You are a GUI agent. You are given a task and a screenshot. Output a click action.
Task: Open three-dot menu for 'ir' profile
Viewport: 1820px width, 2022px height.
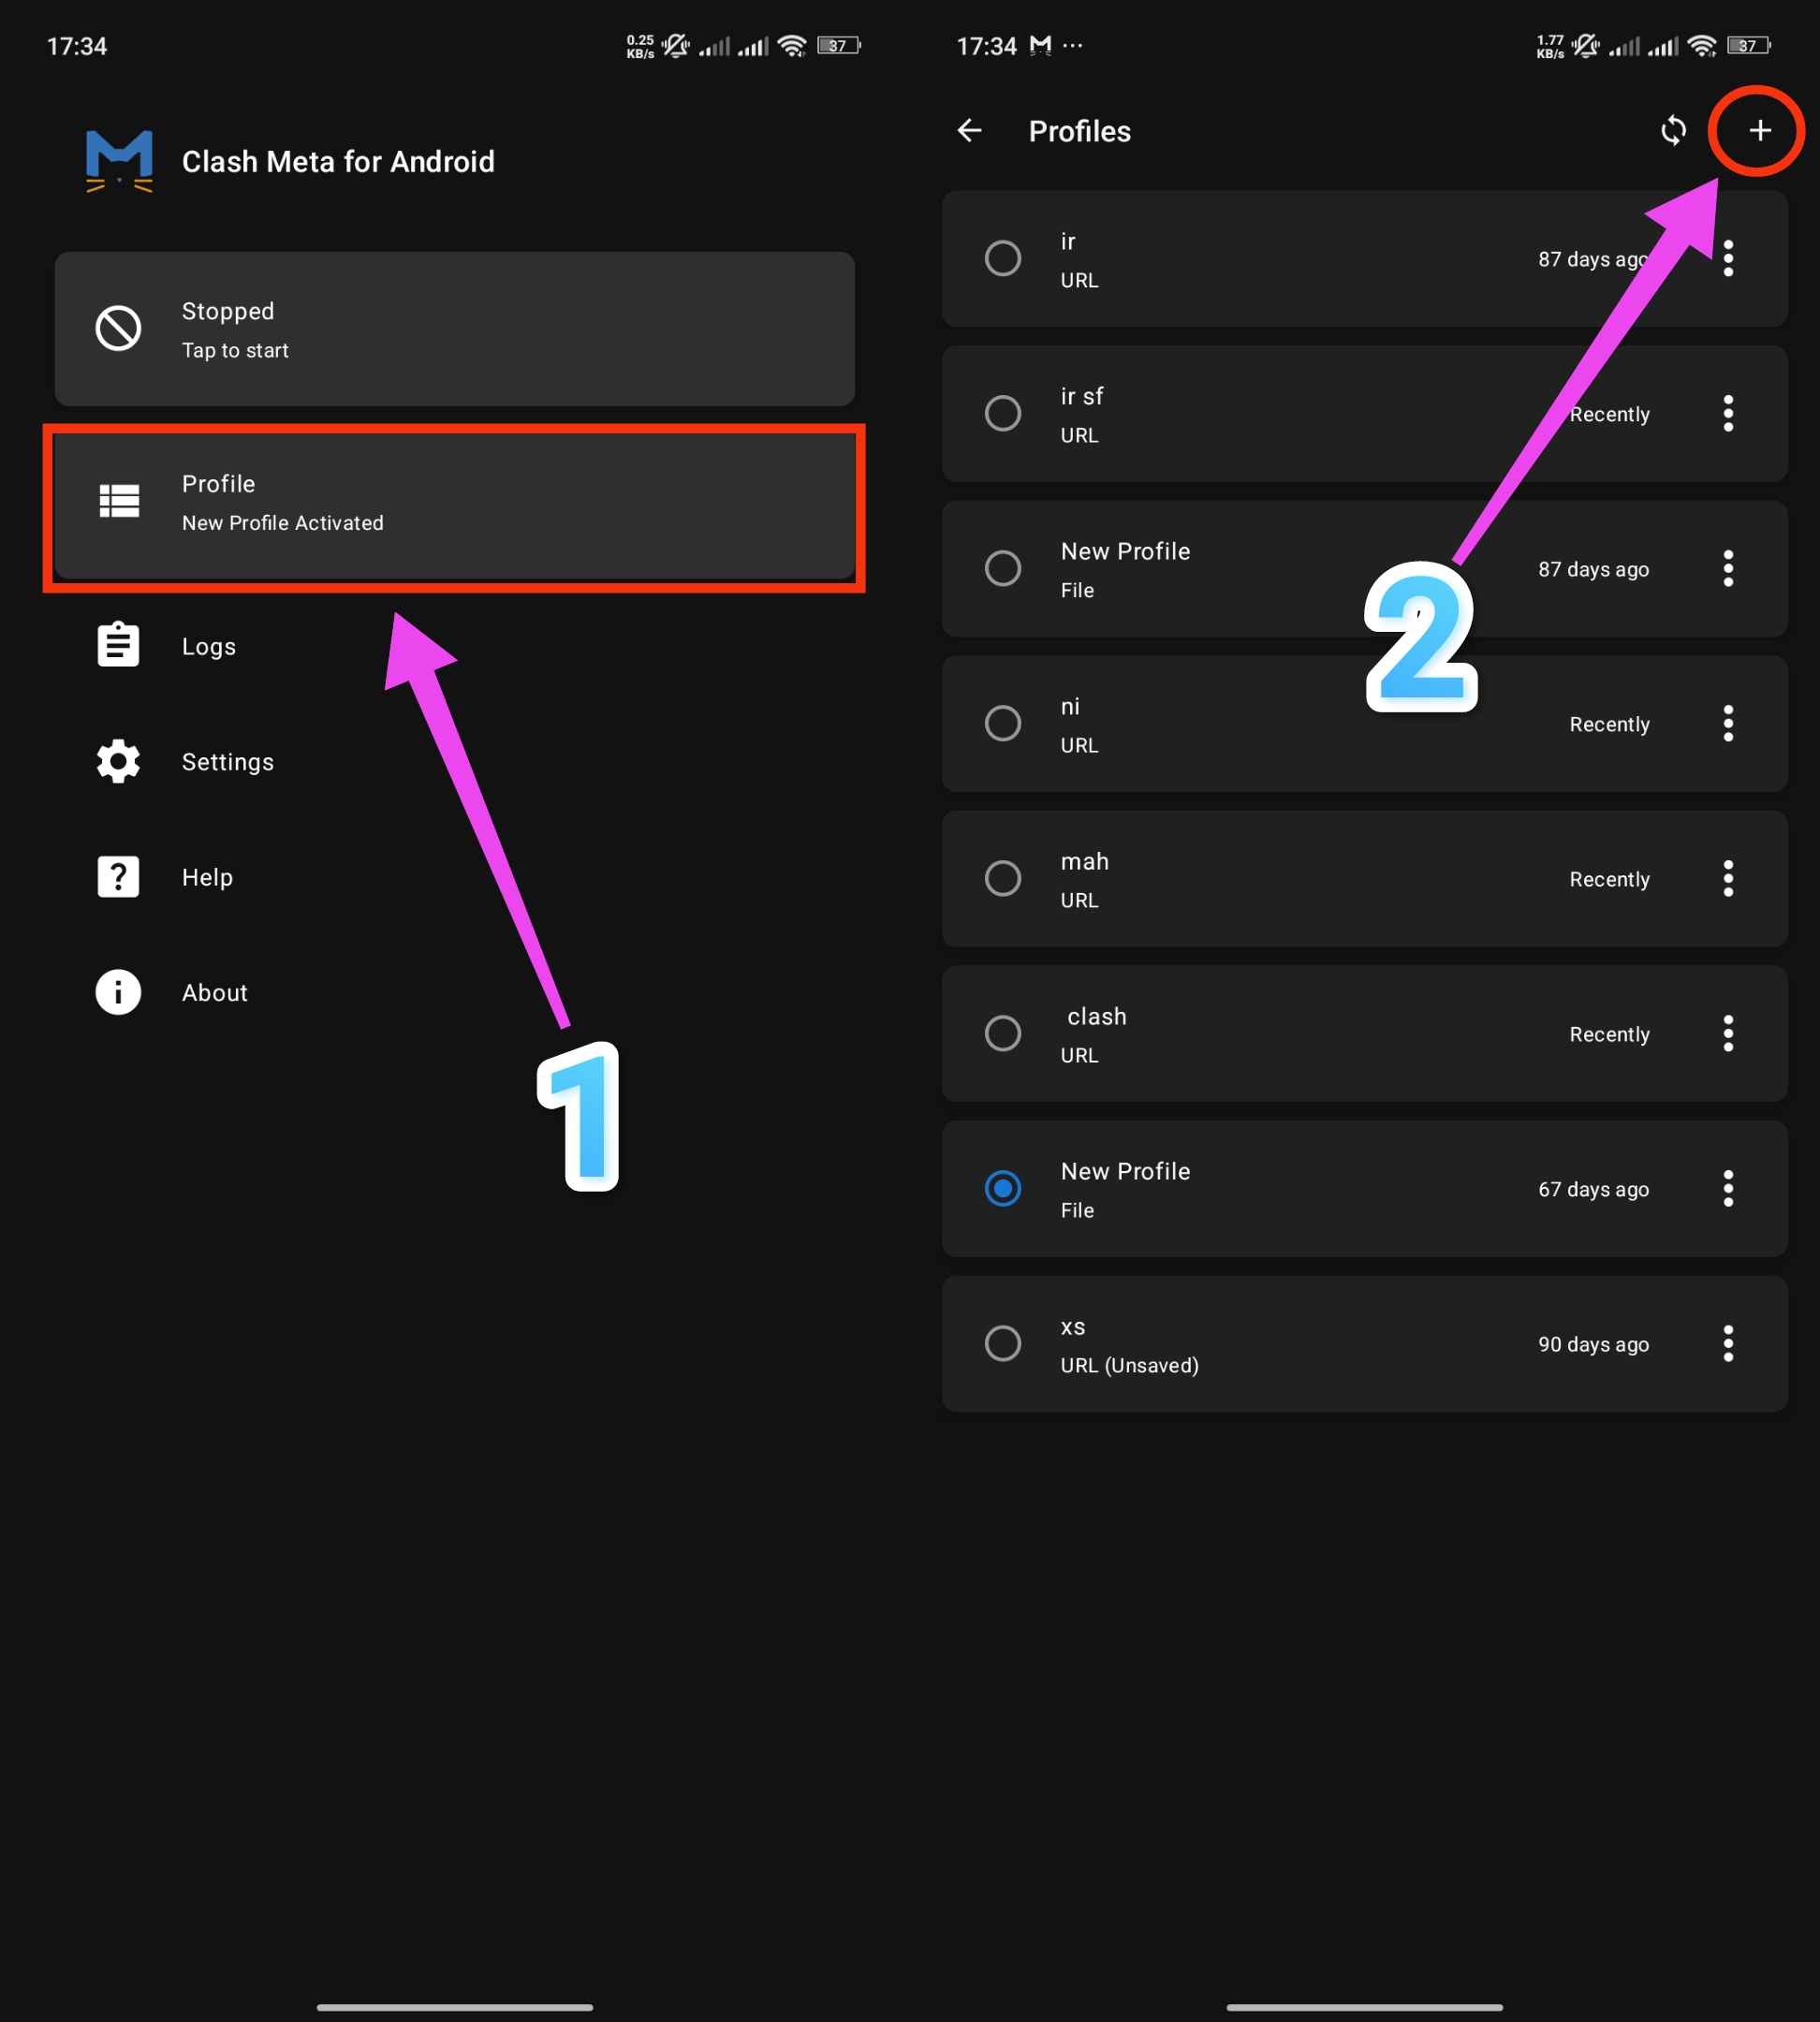pyautogui.click(x=1727, y=259)
